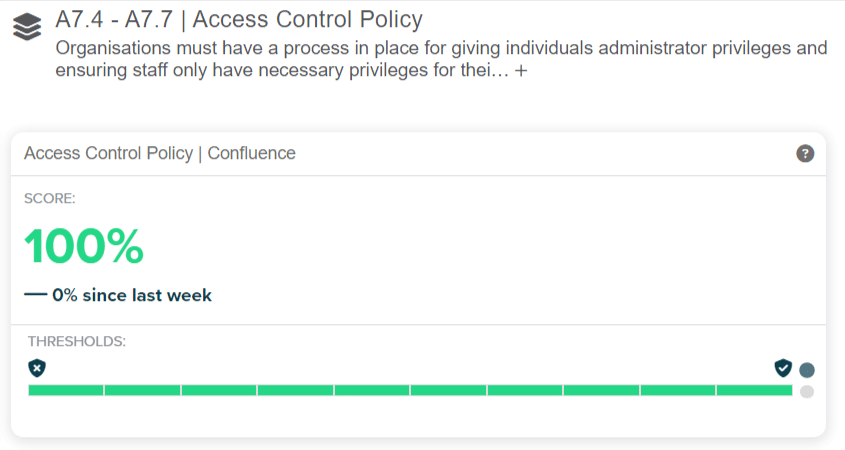The width and height of the screenshot is (845, 450).
Task: Click the SCORE section label
Action: click(x=50, y=198)
